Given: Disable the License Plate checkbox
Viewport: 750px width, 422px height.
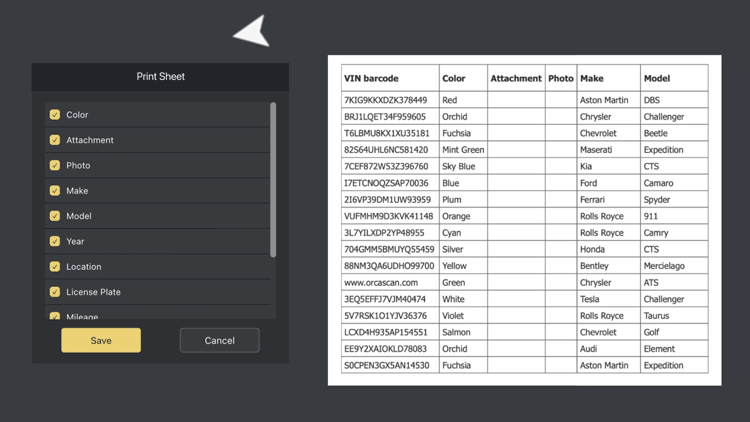Looking at the screenshot, I should [x=55, y=292].
